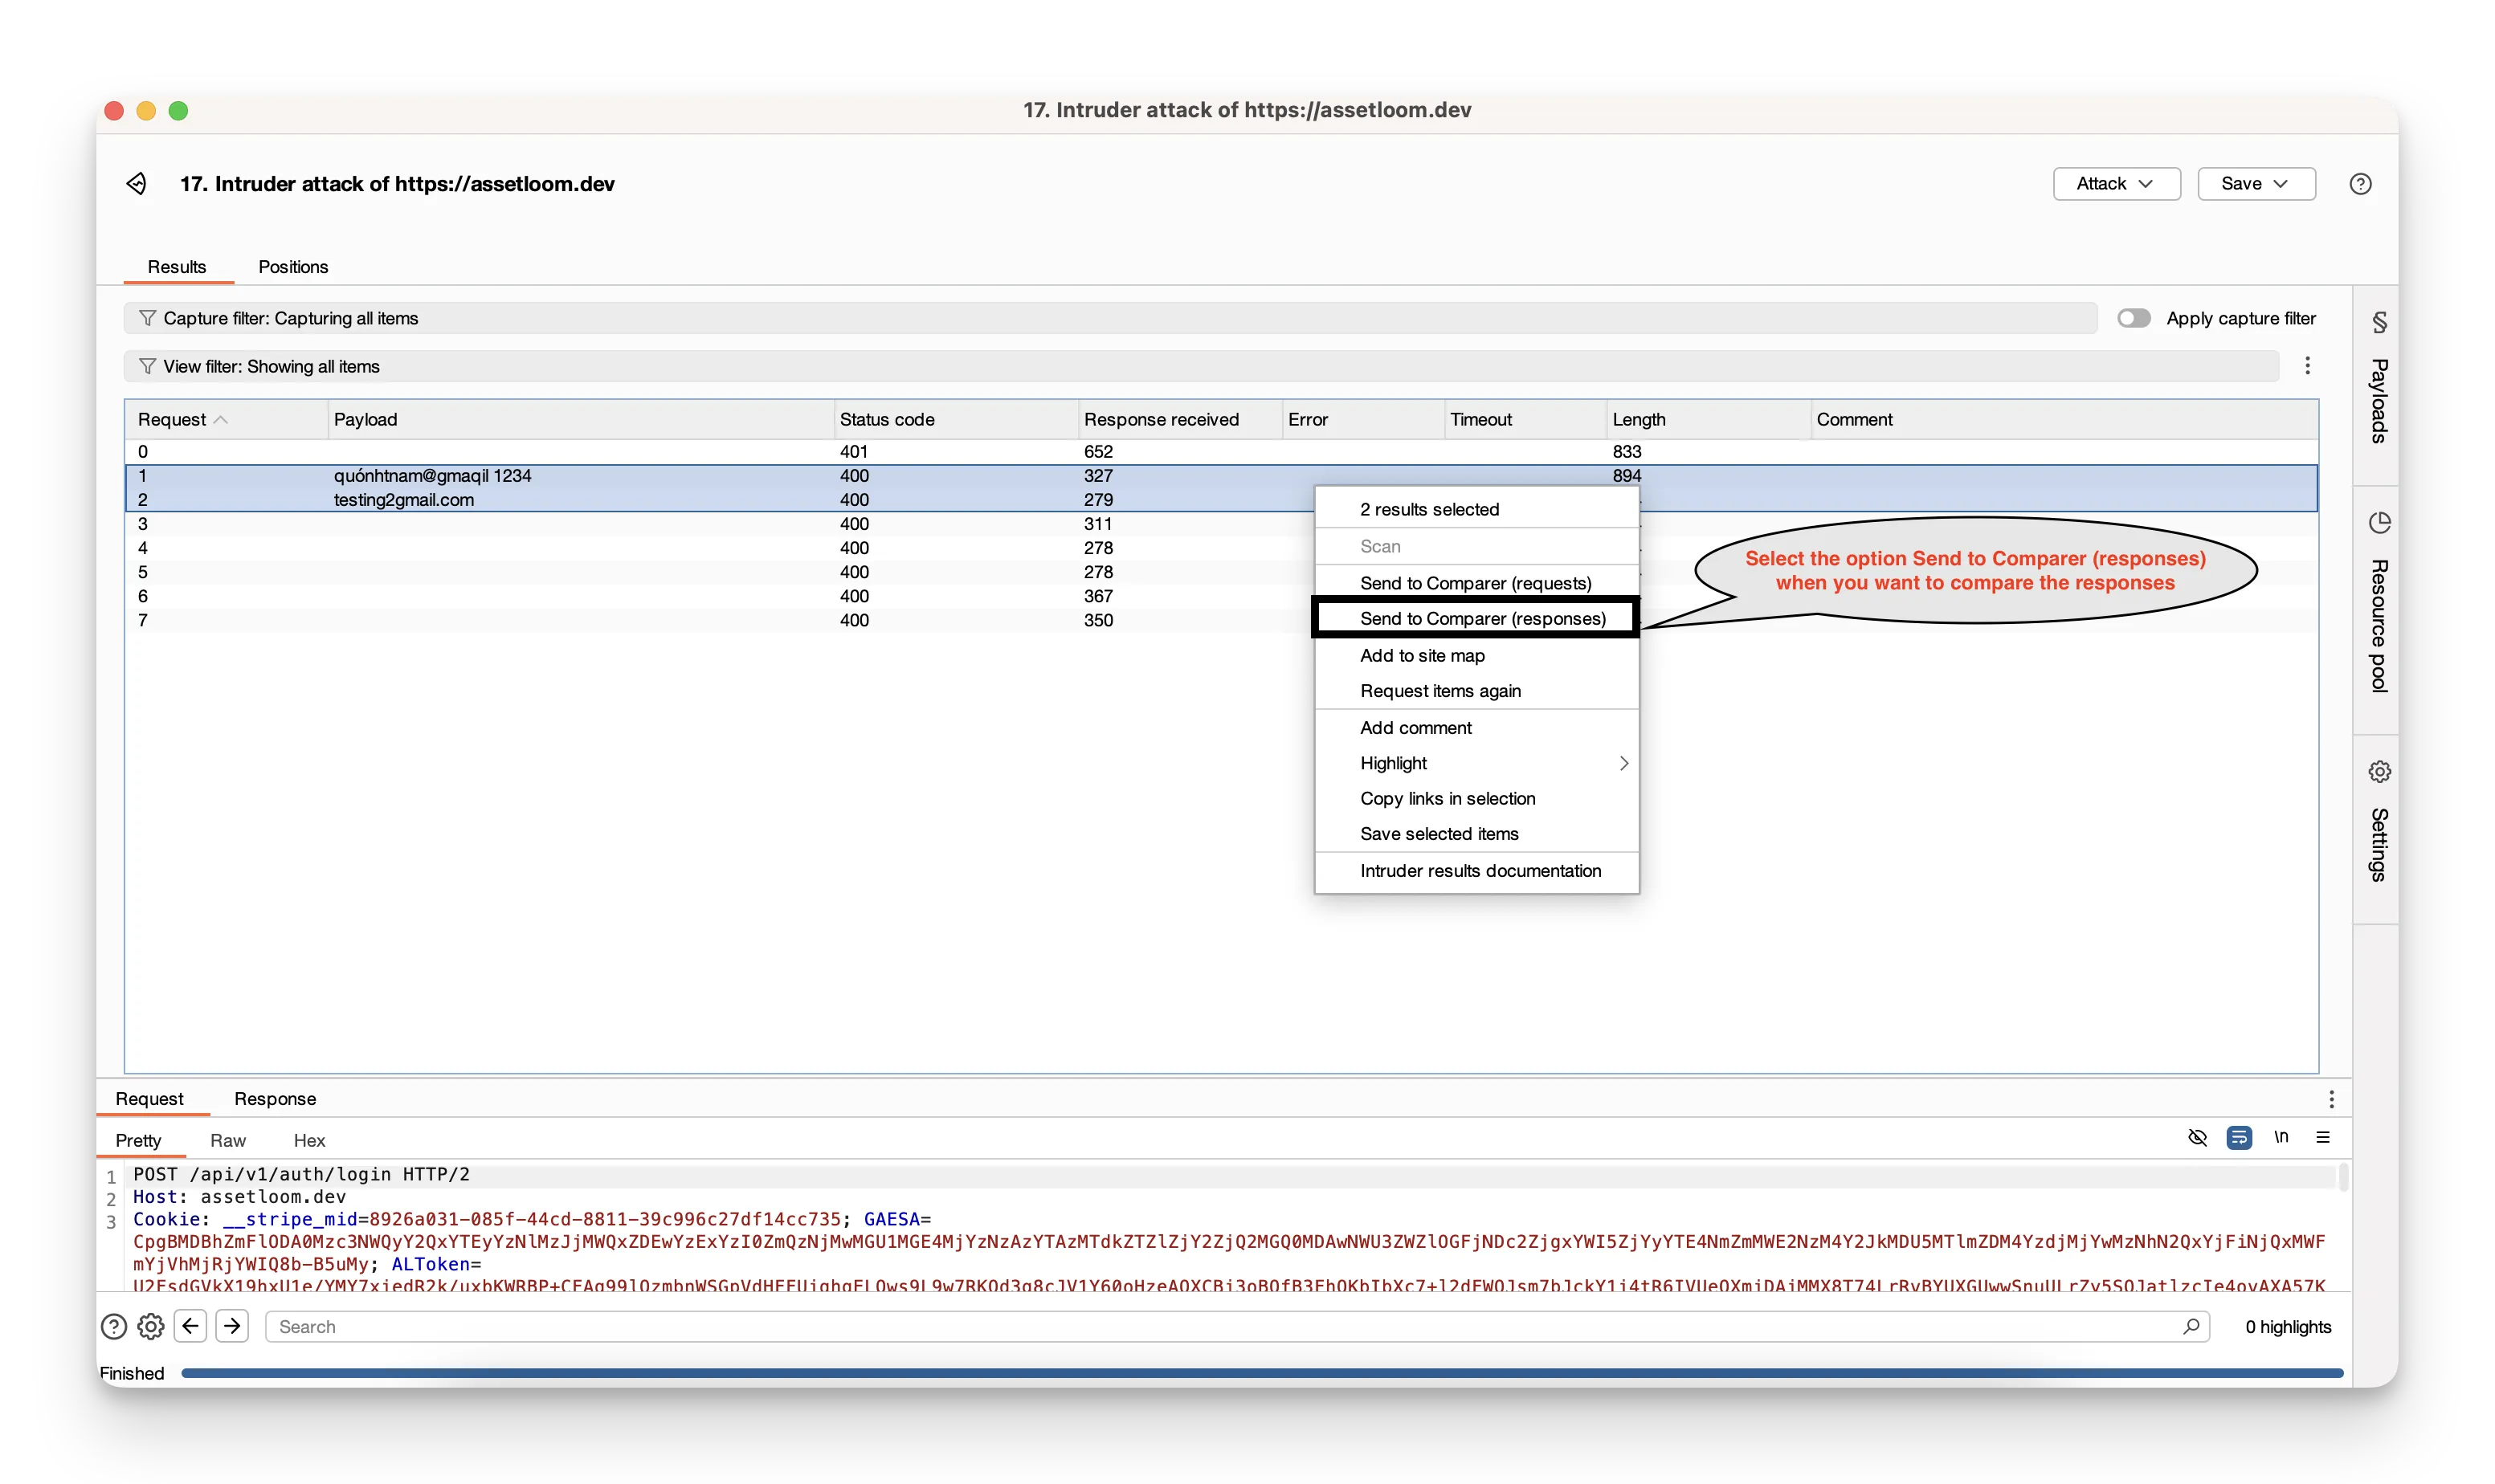Sort by the Comment column header
Viewport: 2495px width, 1484px height.
coord(2064,420)
